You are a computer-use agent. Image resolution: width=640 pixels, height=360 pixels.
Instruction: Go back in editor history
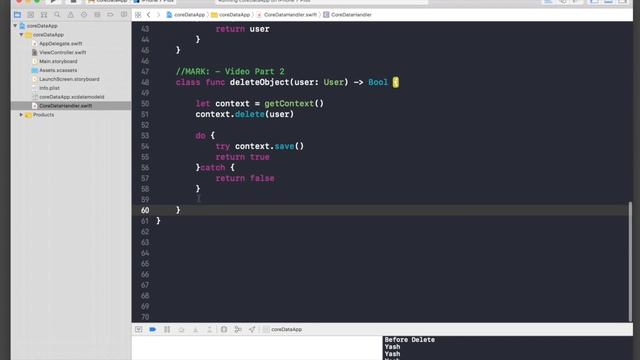click(149, 15)
